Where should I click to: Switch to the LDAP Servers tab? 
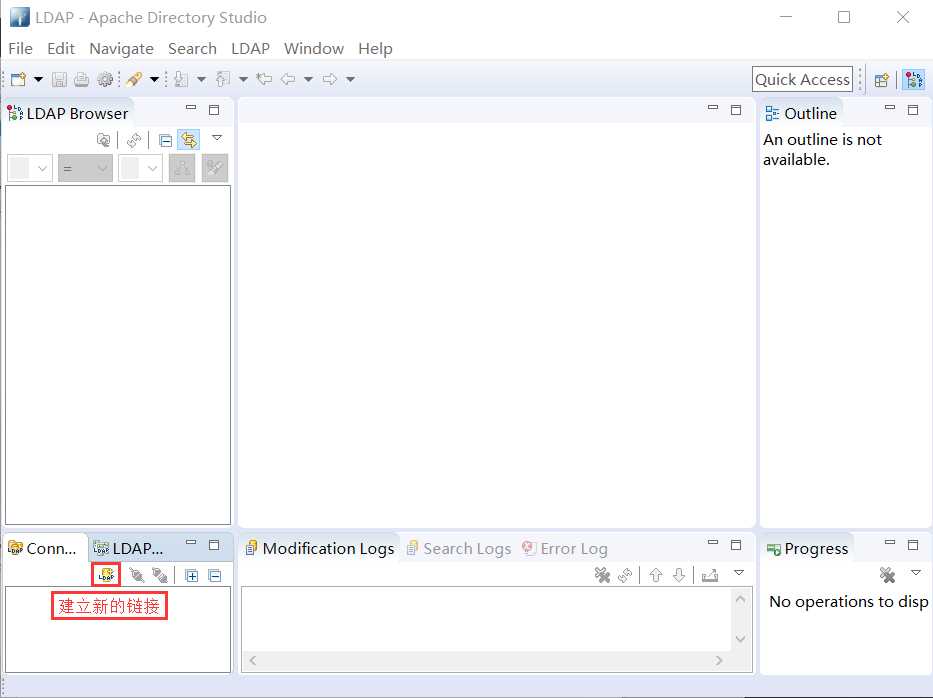pos(129,548)
